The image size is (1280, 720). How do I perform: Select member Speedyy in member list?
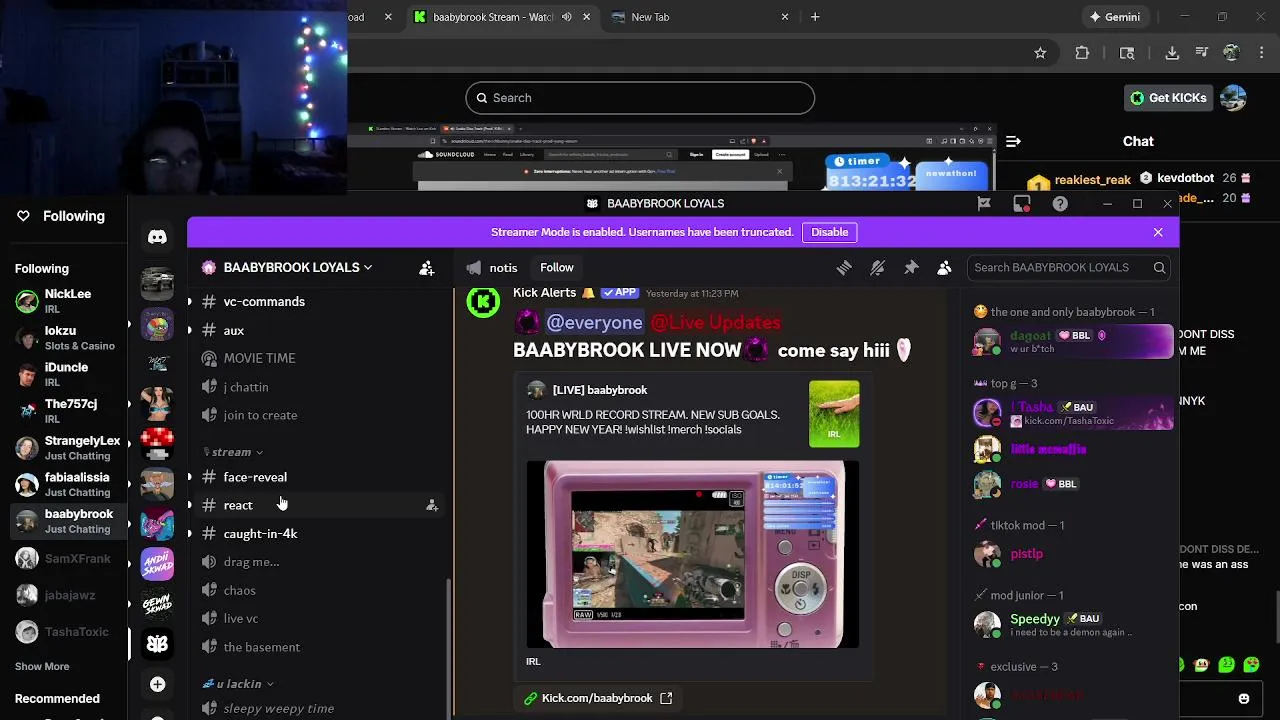pos(1072,625)
